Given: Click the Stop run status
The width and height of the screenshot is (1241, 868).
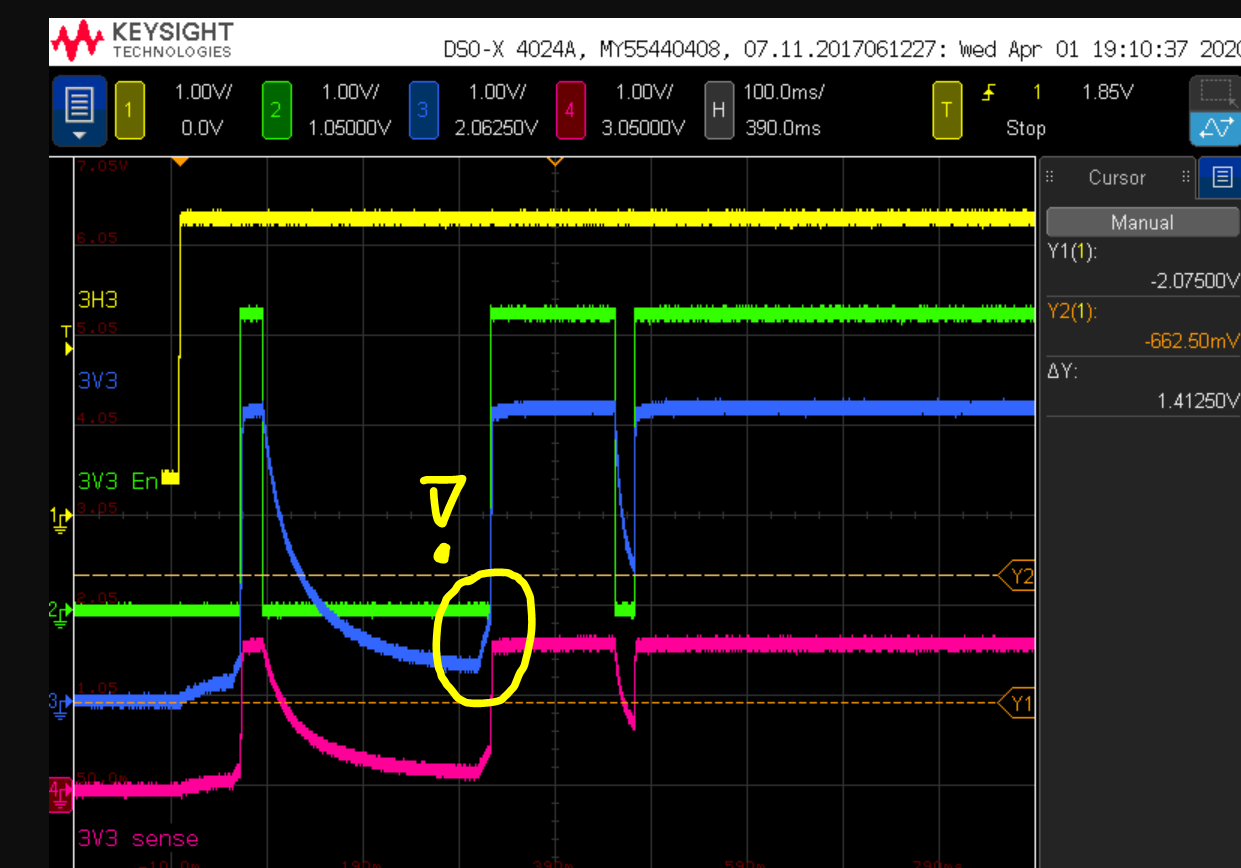Looking at the screenshot, I should coord(1026,128).
